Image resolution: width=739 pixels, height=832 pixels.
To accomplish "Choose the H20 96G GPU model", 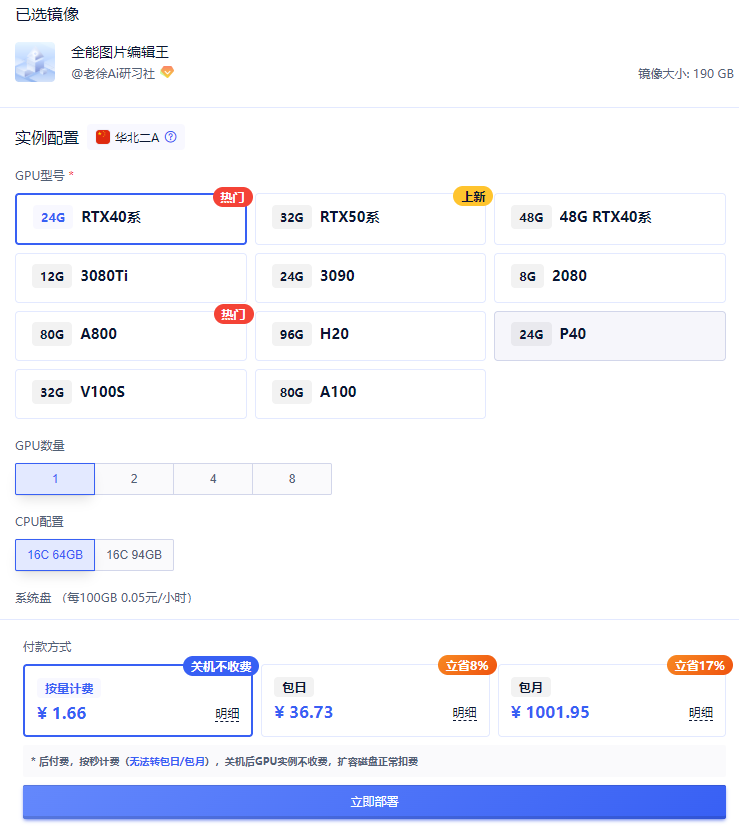I will [370, 335].
